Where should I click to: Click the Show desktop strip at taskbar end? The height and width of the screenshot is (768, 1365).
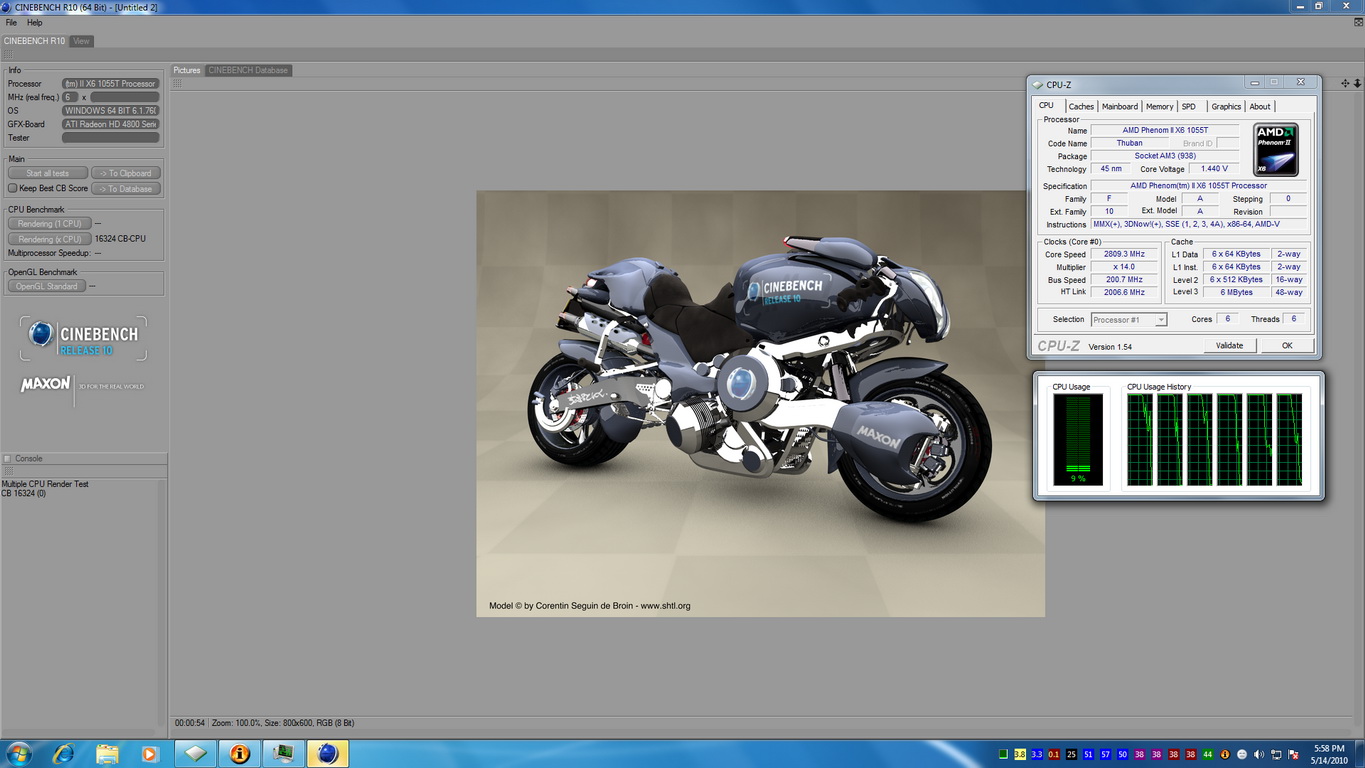1358,754
